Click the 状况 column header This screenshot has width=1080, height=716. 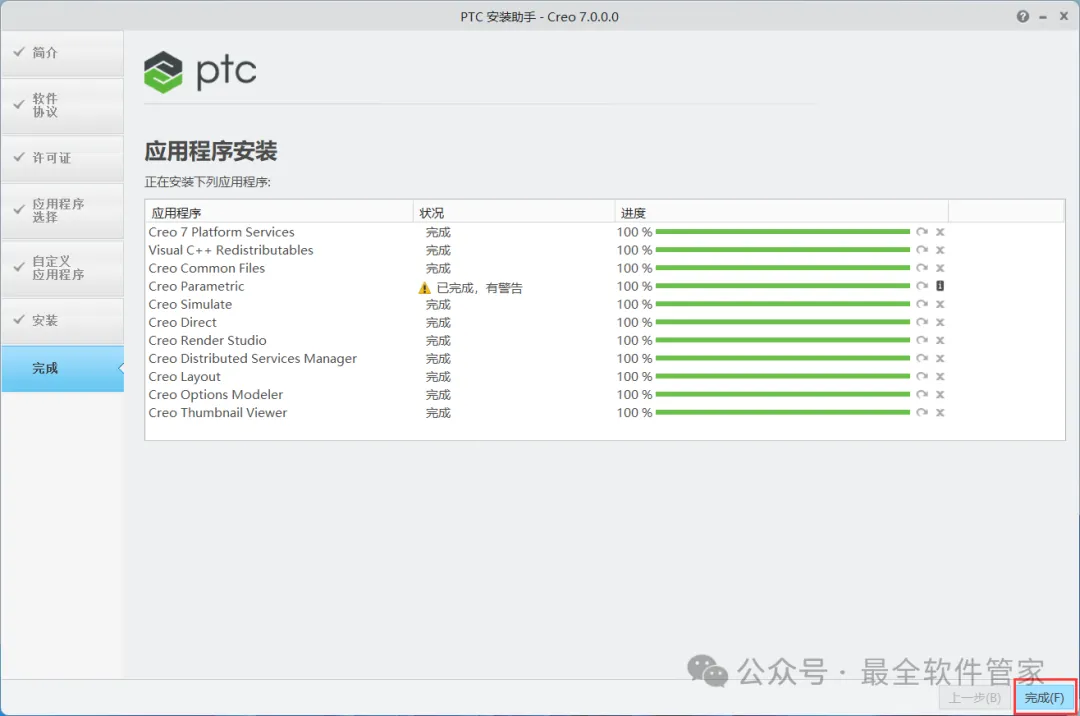[514, 213]
